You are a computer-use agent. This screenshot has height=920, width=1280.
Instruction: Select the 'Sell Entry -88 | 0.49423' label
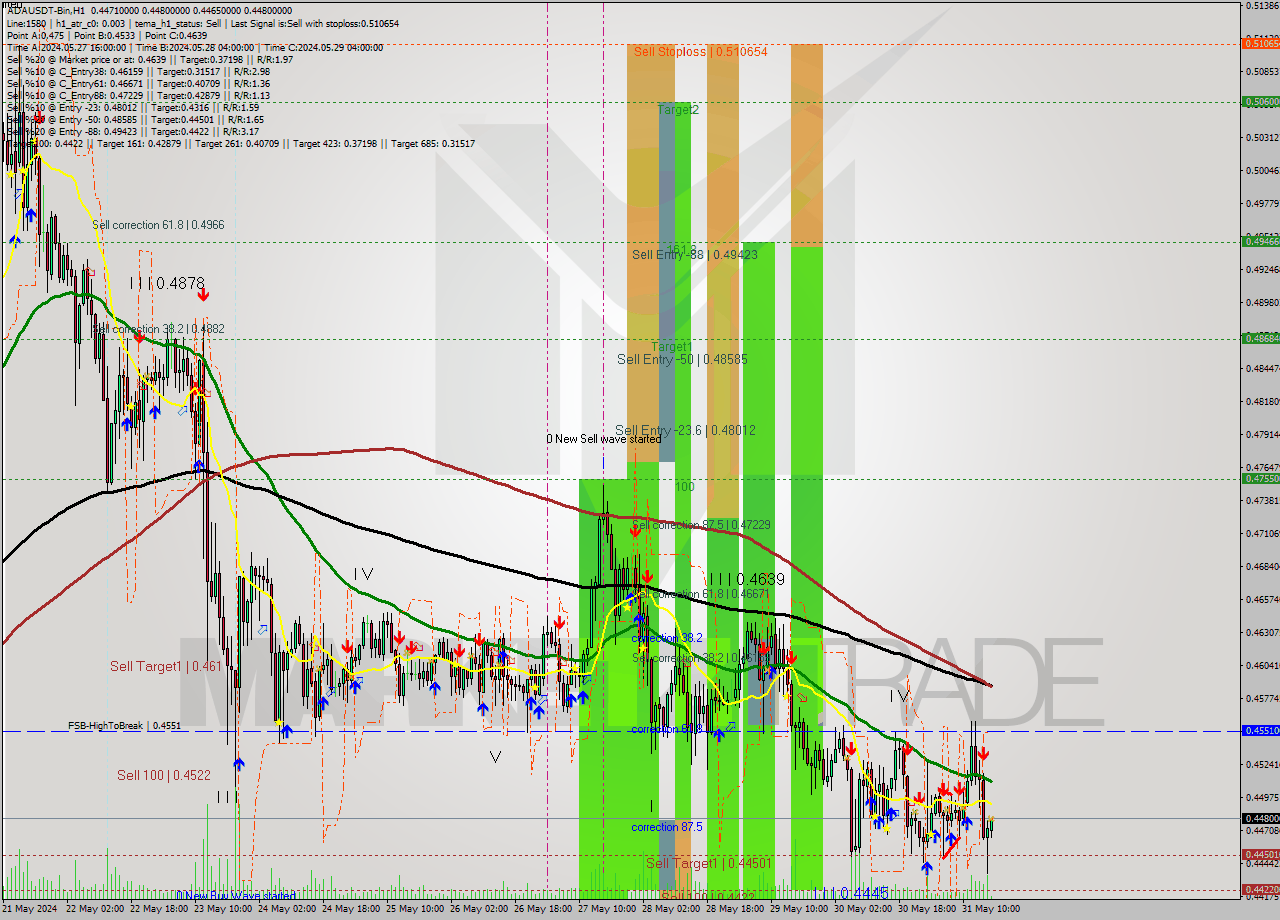click(694, 254)
